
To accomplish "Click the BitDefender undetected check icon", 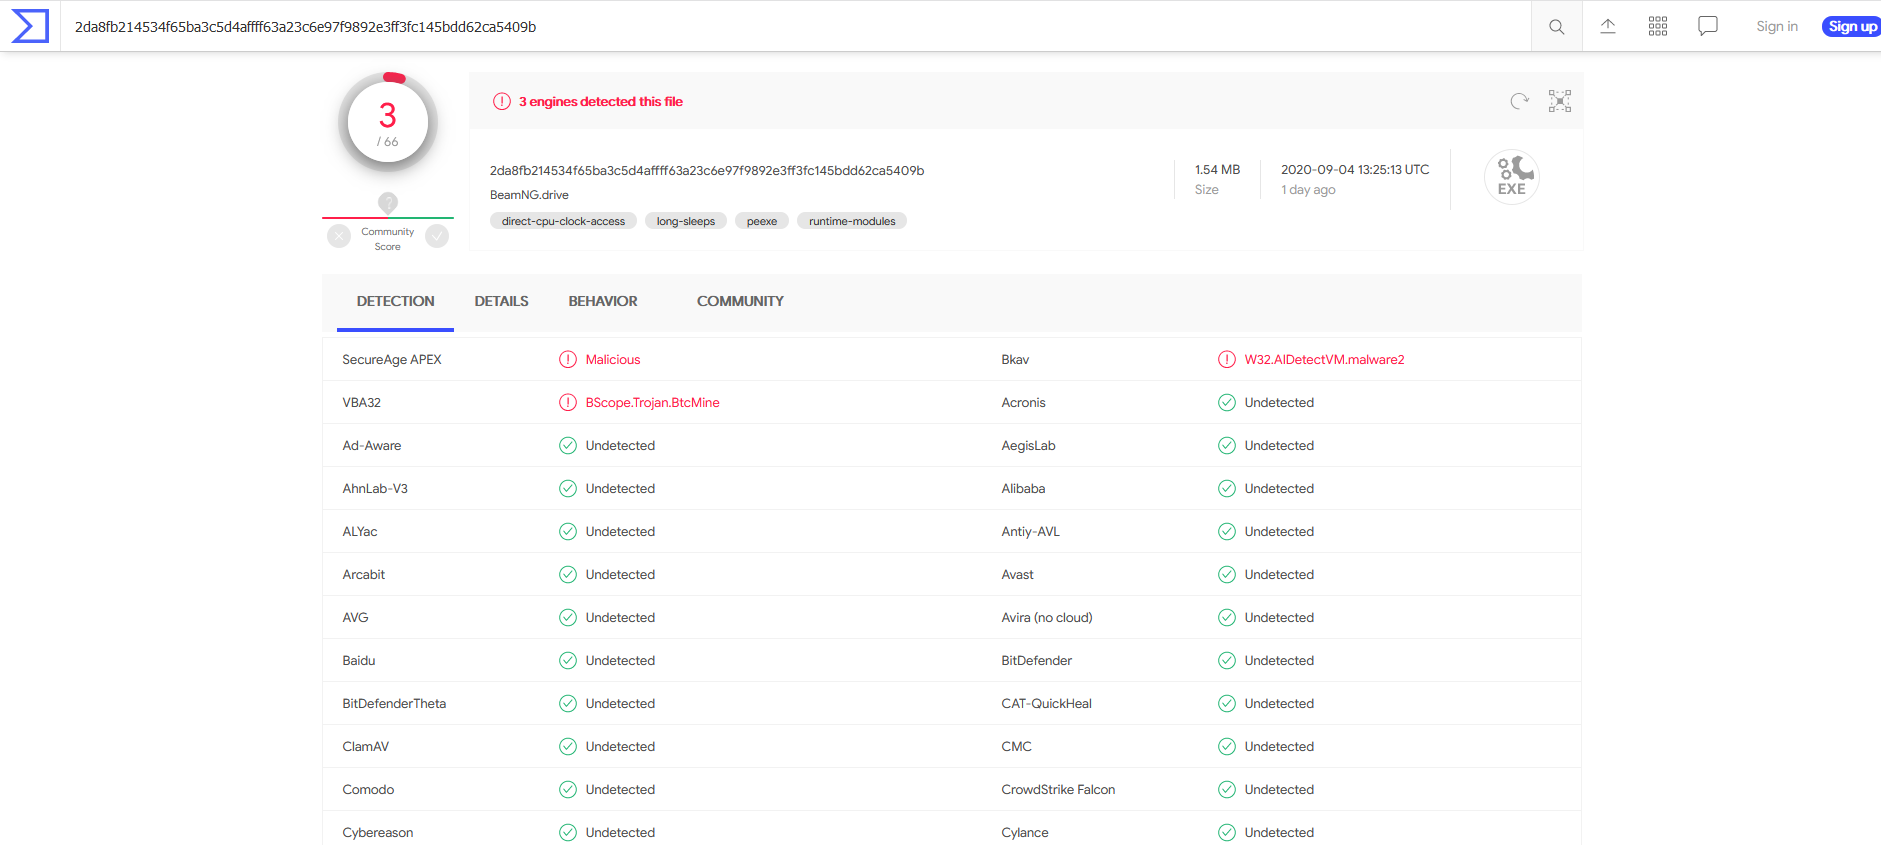I will (1227, 660).
